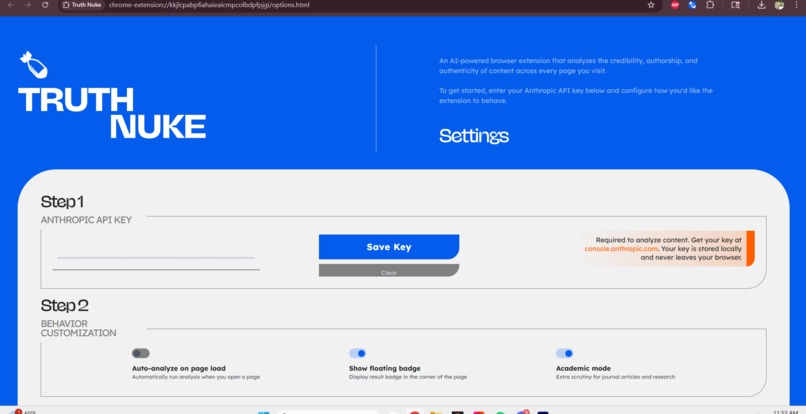806x414 pixels.
Task: Click 'Display result badge in the corner' description
Action: pyautogui.click(x=408, y=377)
